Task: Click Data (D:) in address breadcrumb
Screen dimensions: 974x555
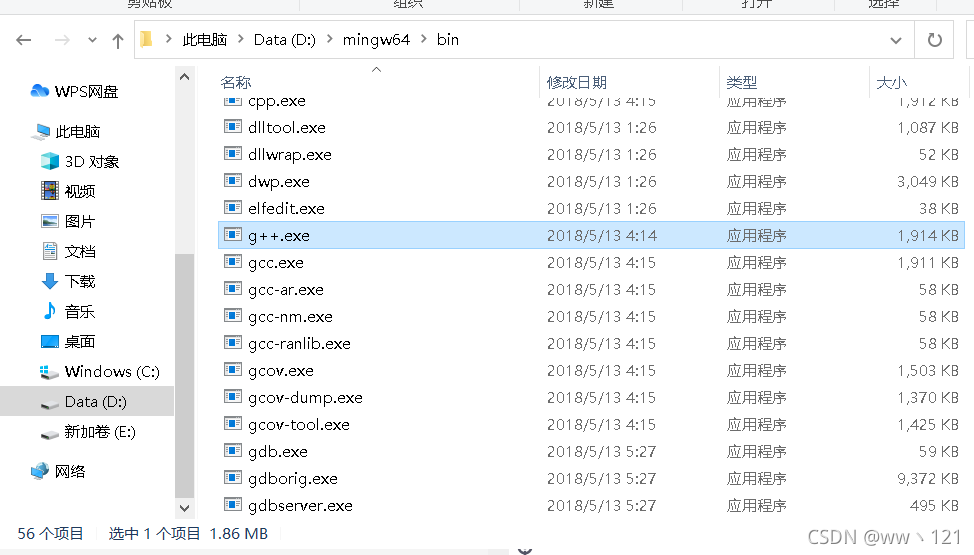Action: pyautogui.click(x=284, y=40)
